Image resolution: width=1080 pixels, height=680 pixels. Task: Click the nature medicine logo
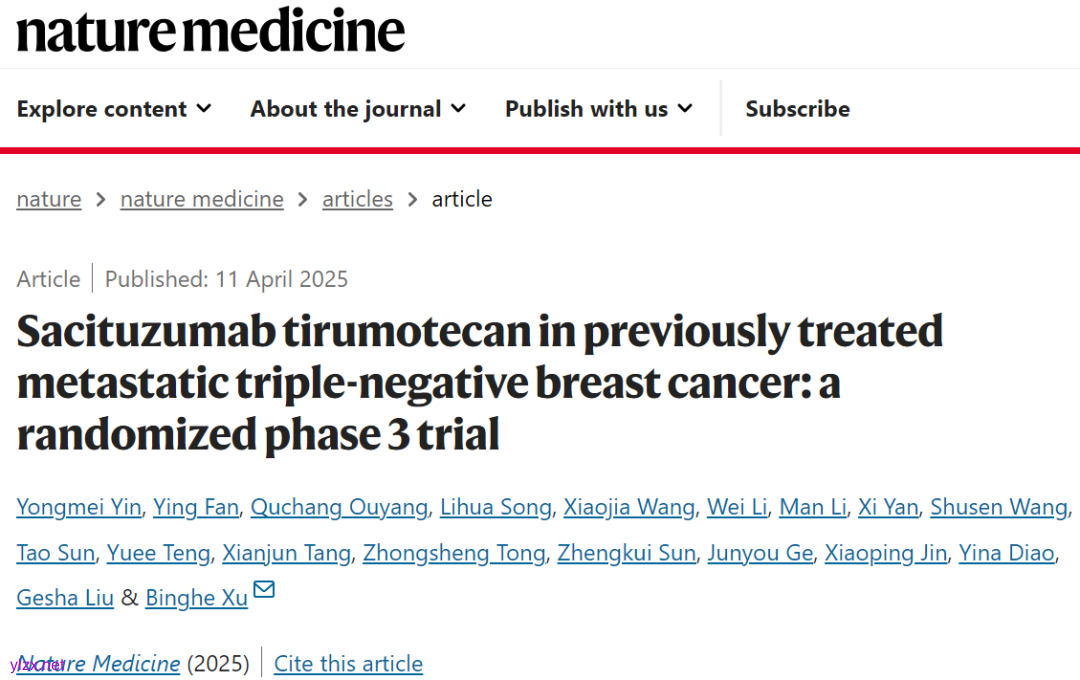pyautogui.click(x=211, y=30)
